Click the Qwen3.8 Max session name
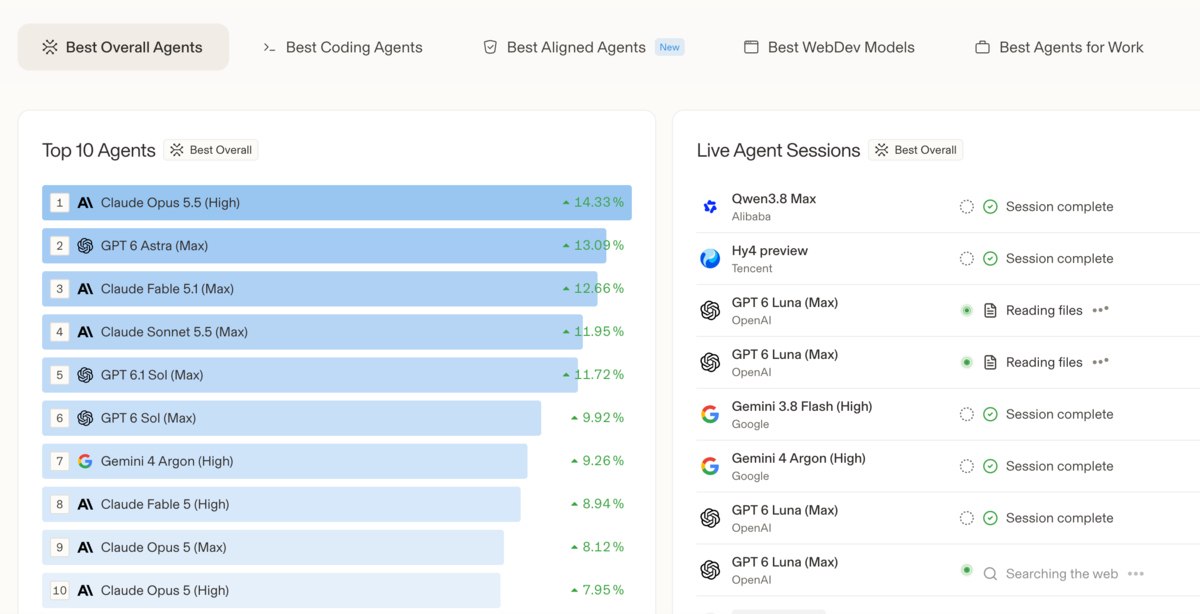1200x614 pixels. tap(774, 199)
